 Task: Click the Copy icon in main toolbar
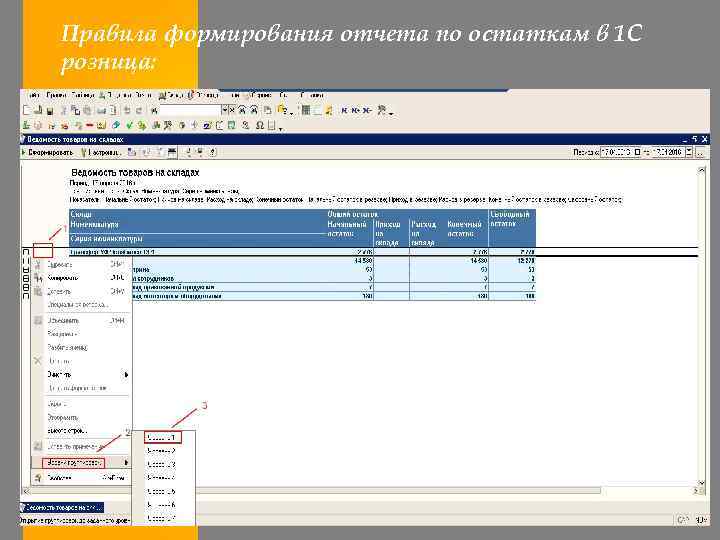coord(75,111)
